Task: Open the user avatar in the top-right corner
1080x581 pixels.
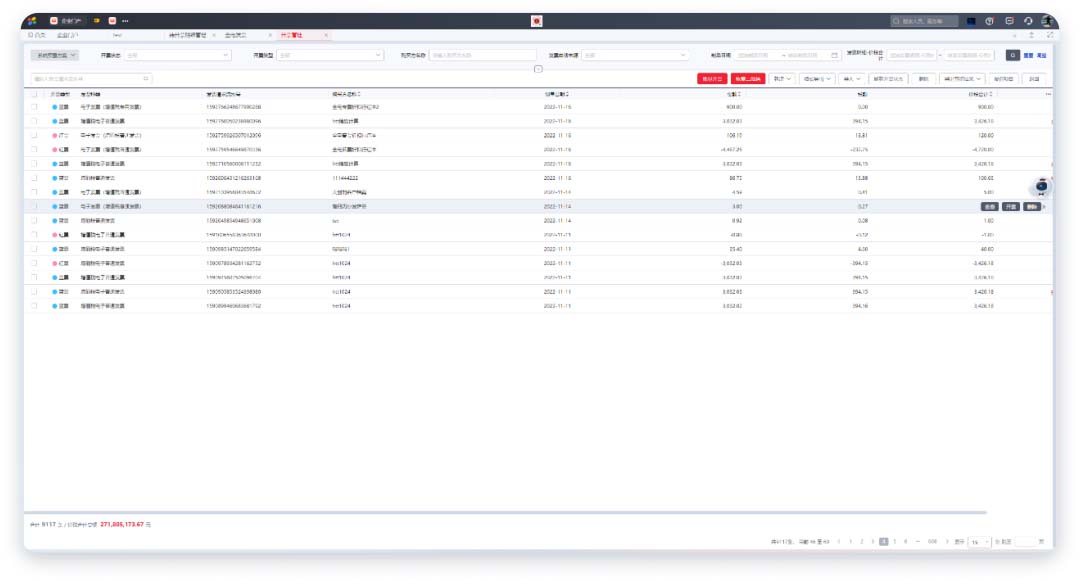Action: tap(1047, 21)
